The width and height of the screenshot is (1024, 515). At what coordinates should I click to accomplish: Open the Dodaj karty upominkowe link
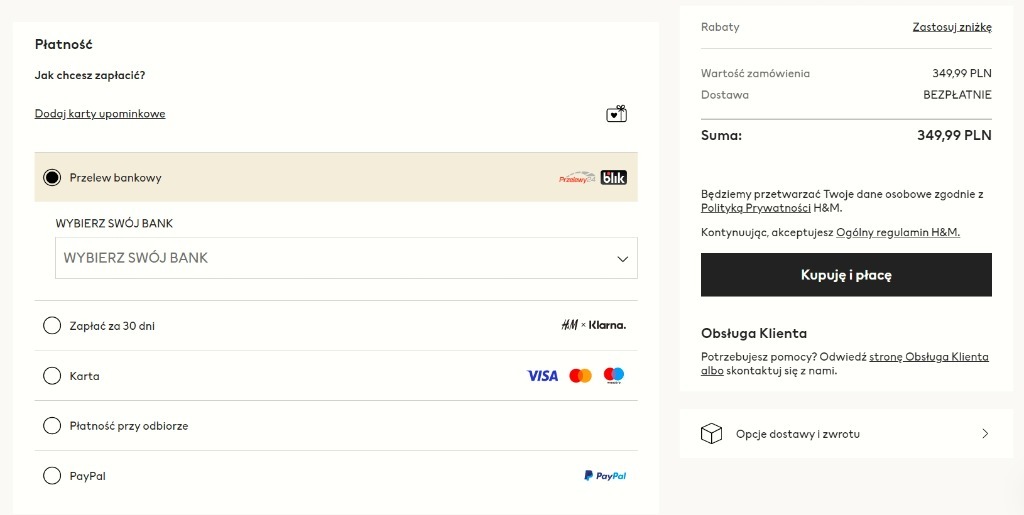(100, 114)
